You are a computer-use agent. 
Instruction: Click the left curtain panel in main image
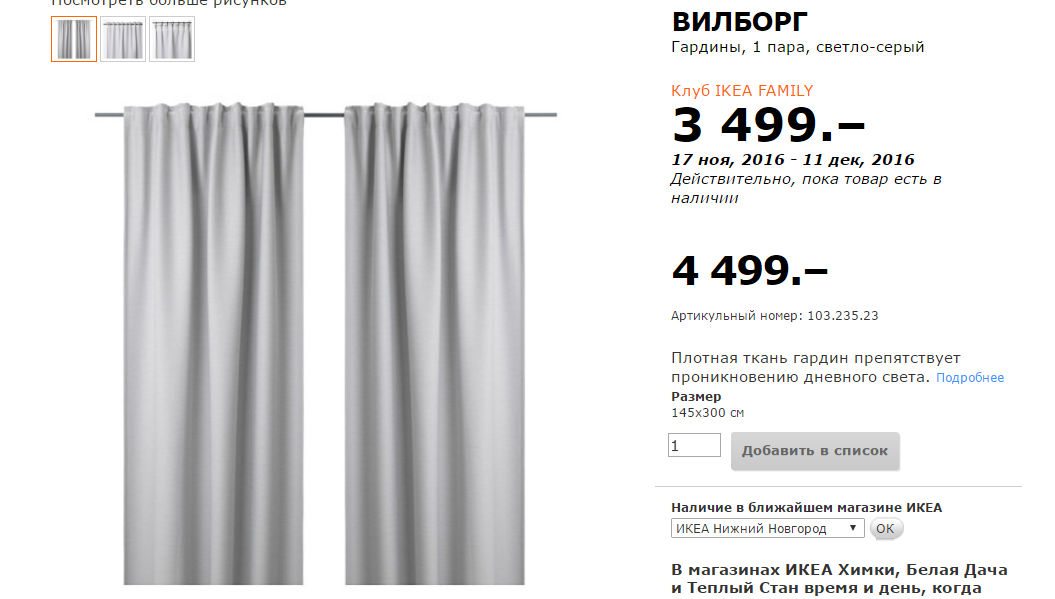coord(213,343)
